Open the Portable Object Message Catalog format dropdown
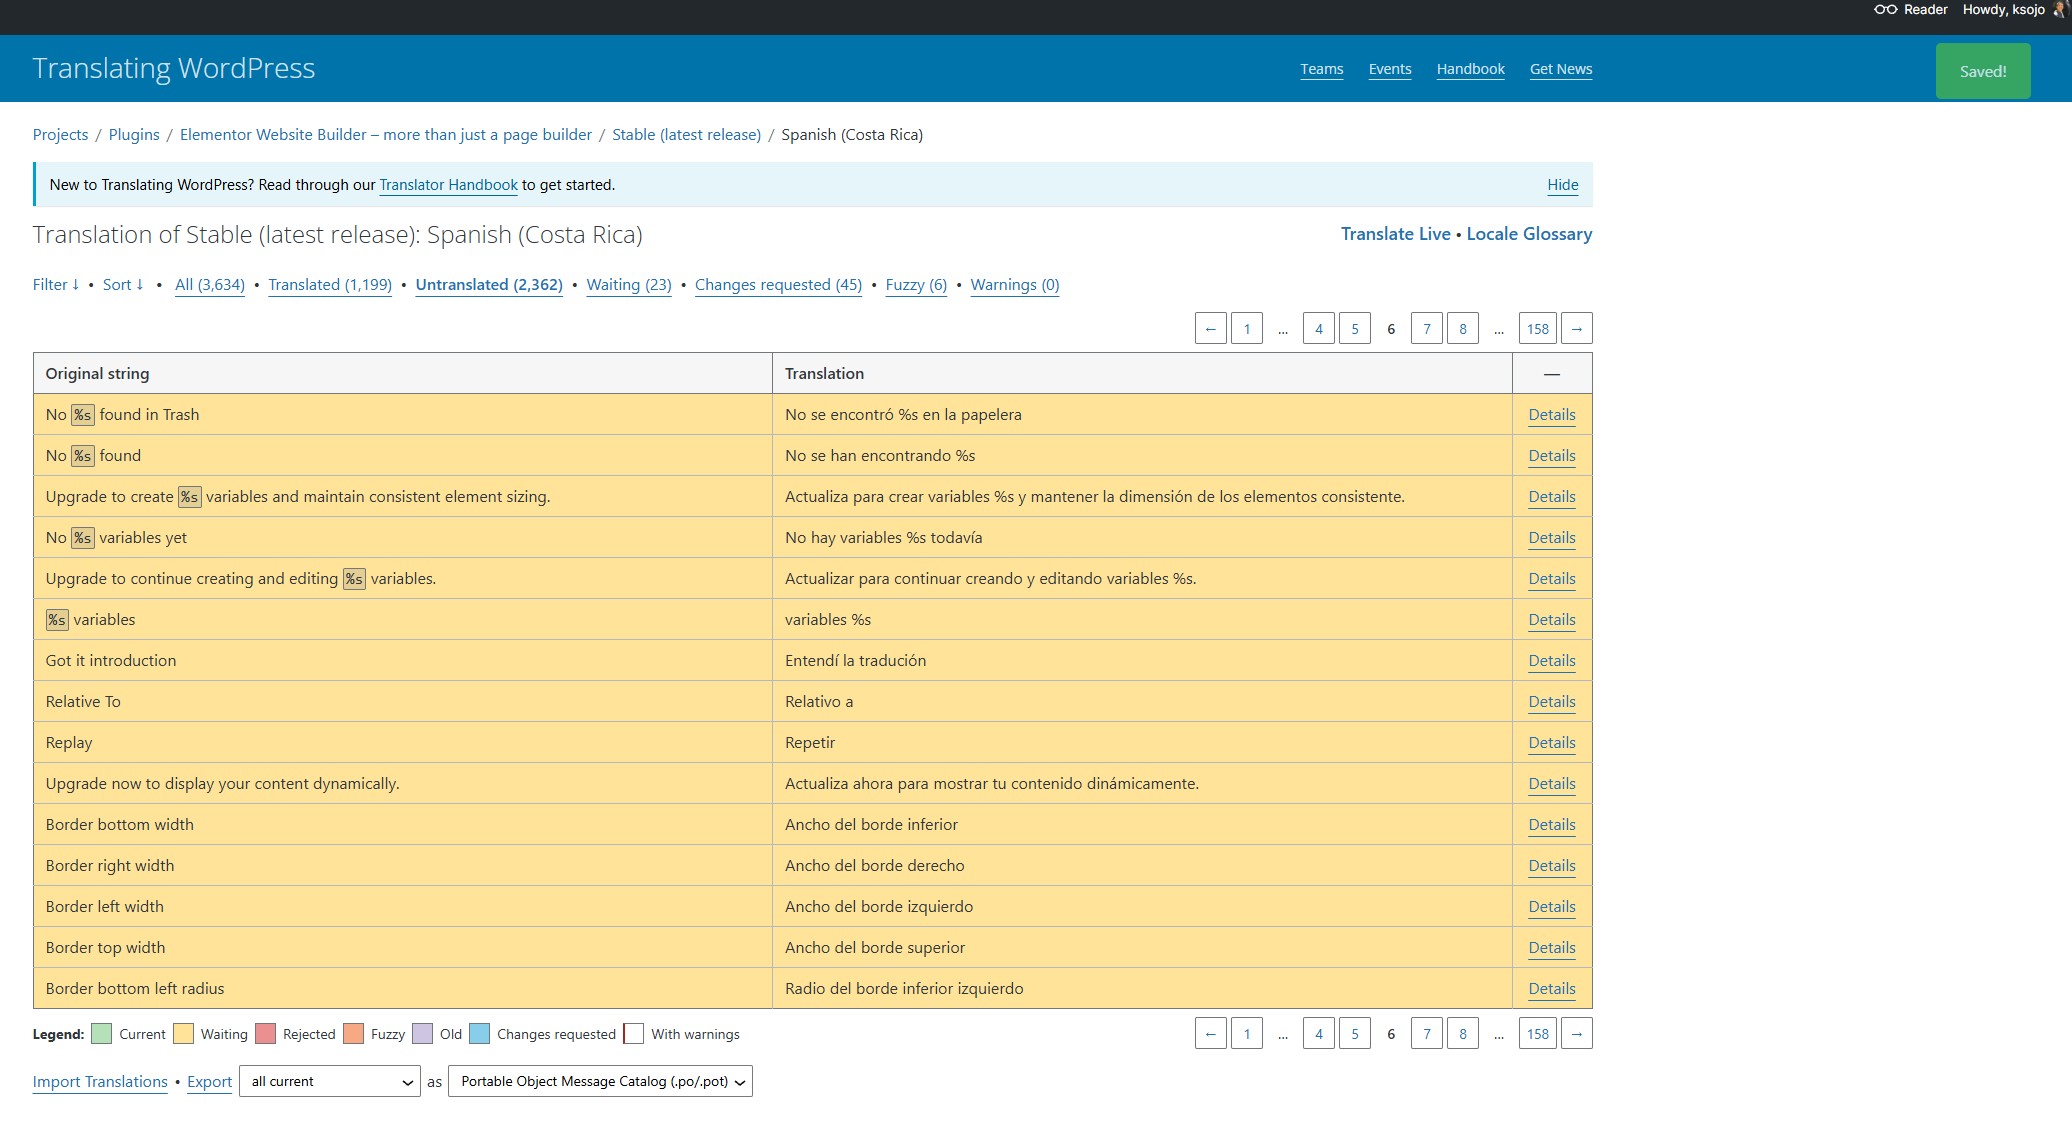The height and width of the screenshot is (1128, 2072). 600,1082
